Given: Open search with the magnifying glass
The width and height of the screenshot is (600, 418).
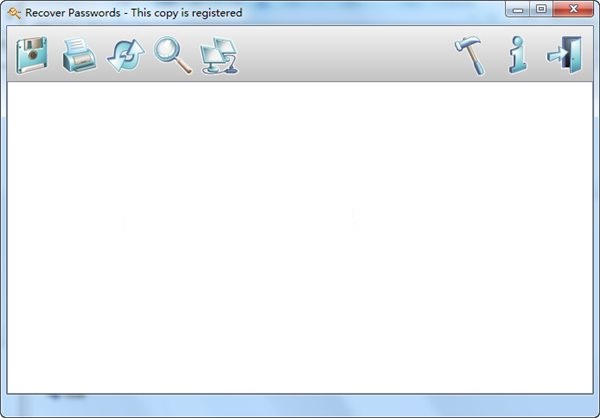Looking at the screenshot, I should pos(173,55).
